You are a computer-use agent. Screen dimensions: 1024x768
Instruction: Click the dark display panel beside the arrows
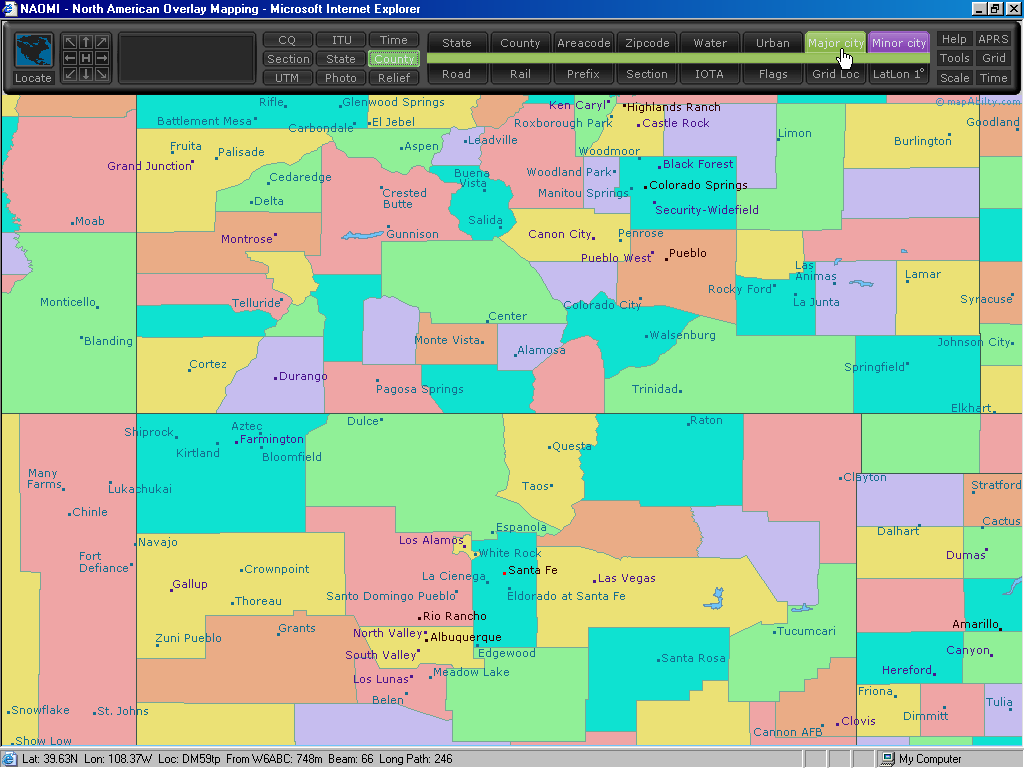(187, 58)
